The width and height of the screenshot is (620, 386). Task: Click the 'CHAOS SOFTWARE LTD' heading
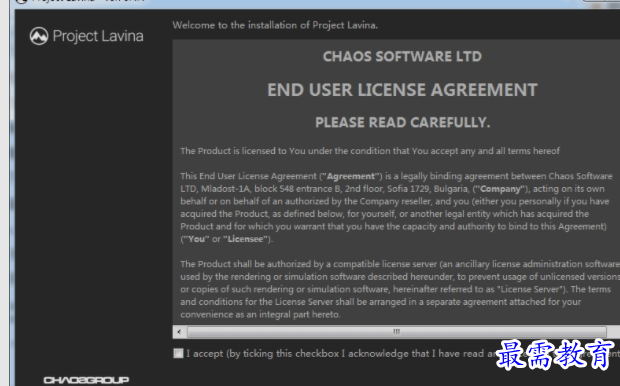[x=402, y=57]
